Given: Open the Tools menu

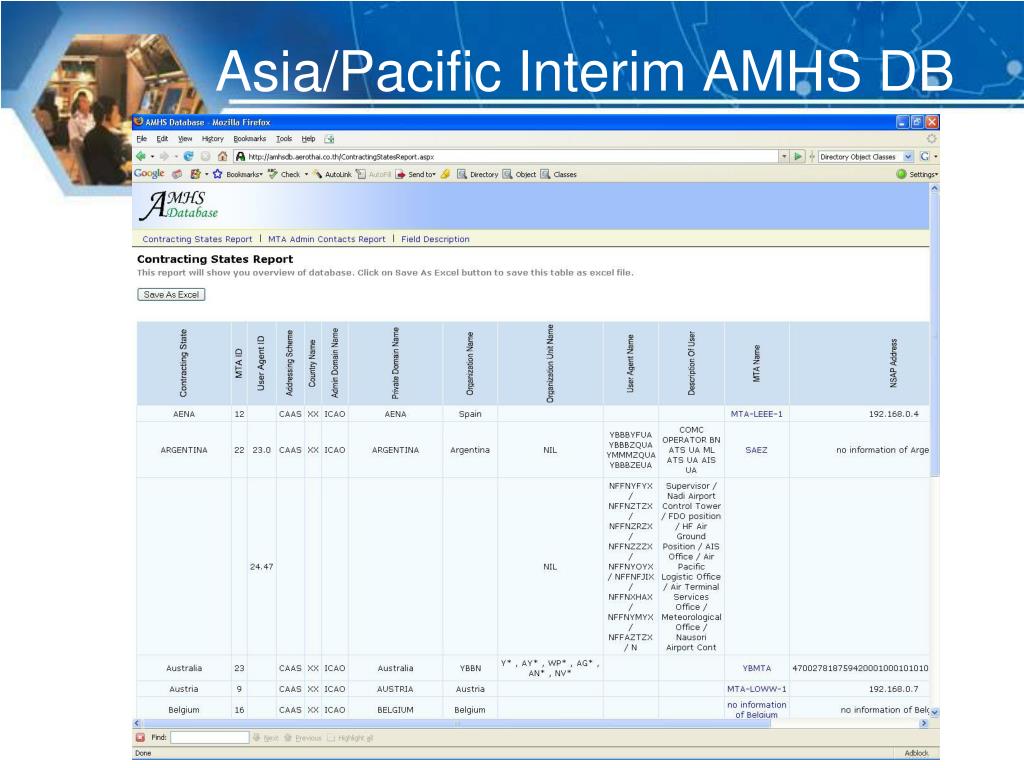Looking at the screenshot, I should (284, 139).
